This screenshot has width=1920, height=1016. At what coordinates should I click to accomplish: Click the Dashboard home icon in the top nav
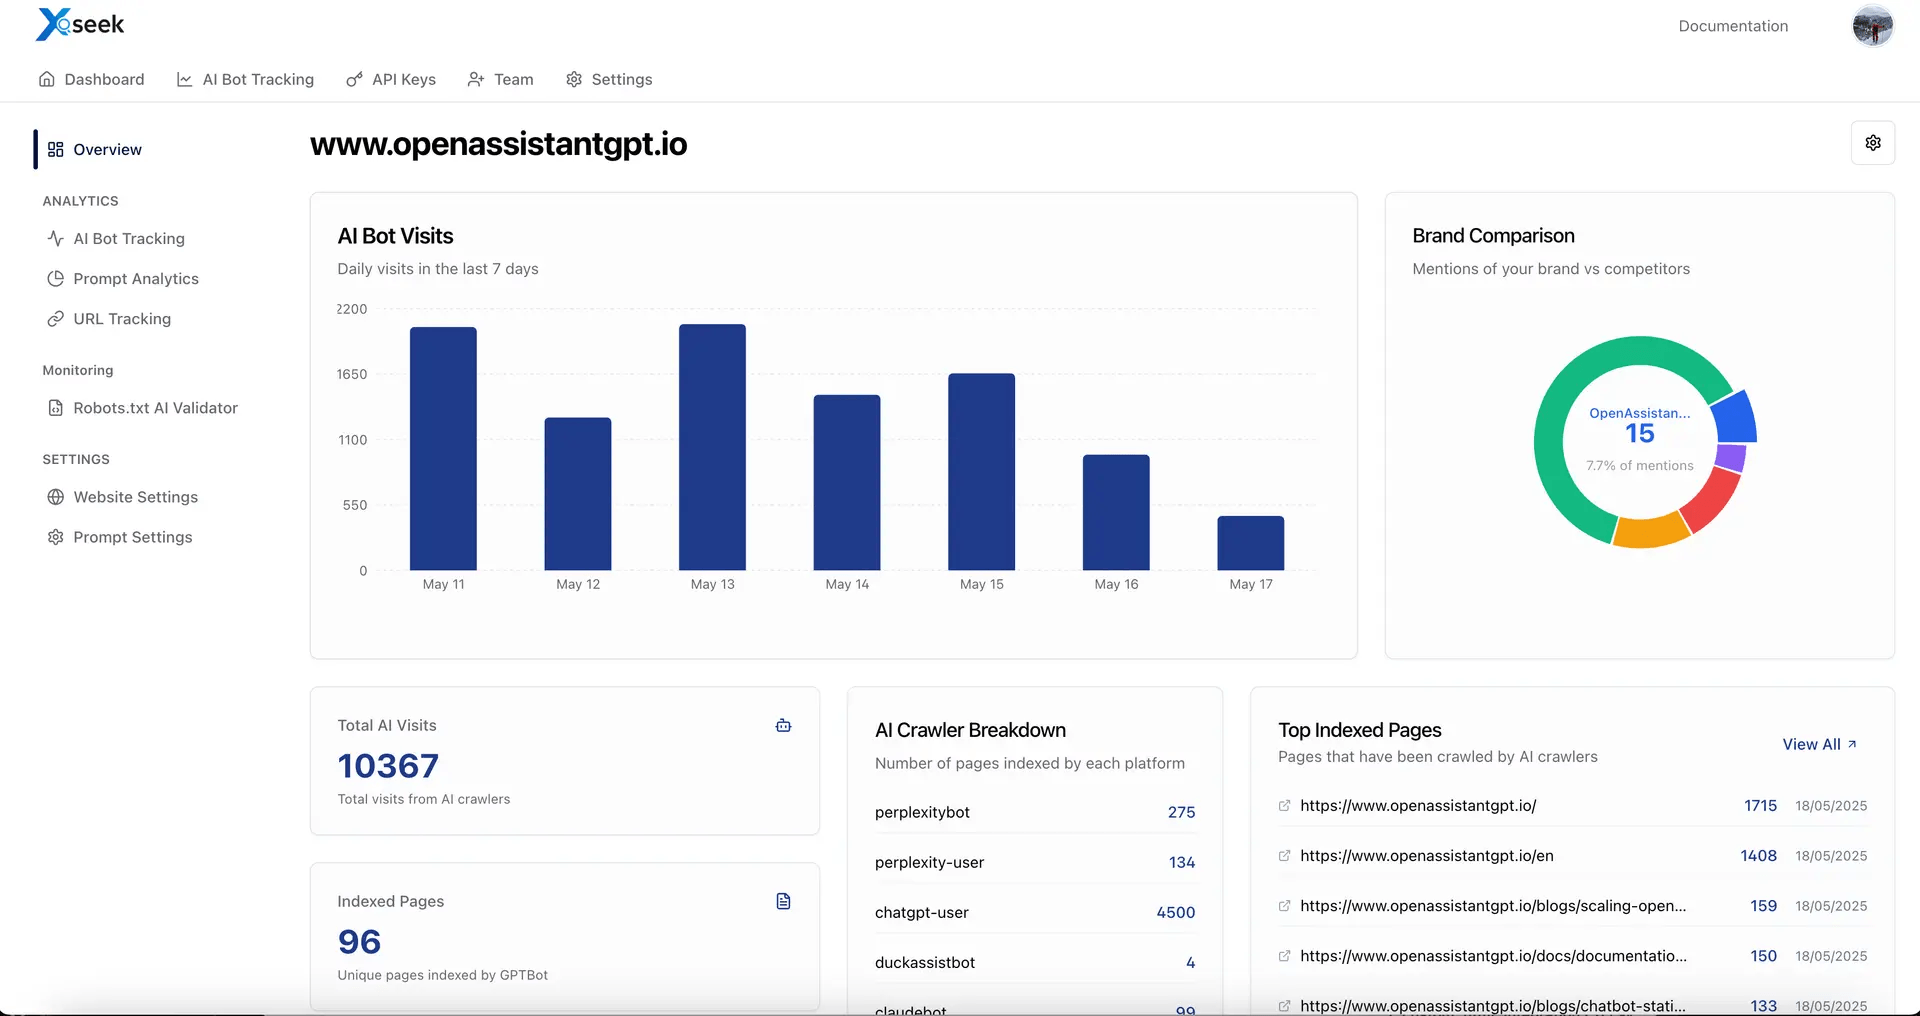pos(47,79)
